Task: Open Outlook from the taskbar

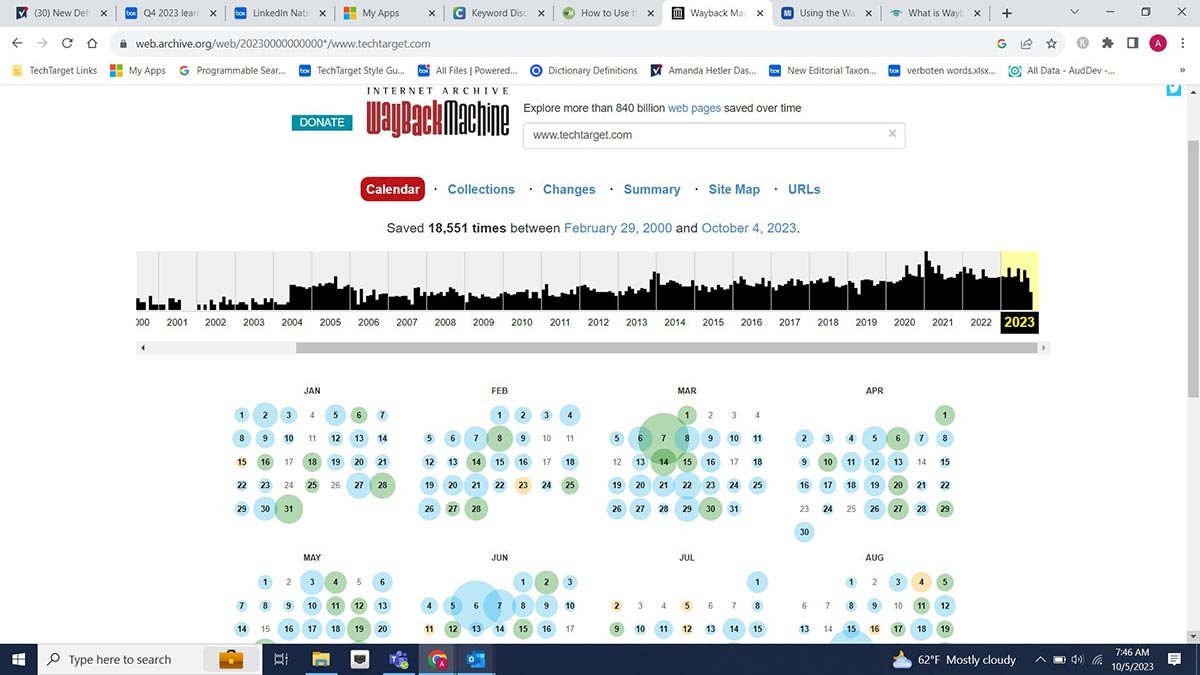Action: tap(475, 659)
